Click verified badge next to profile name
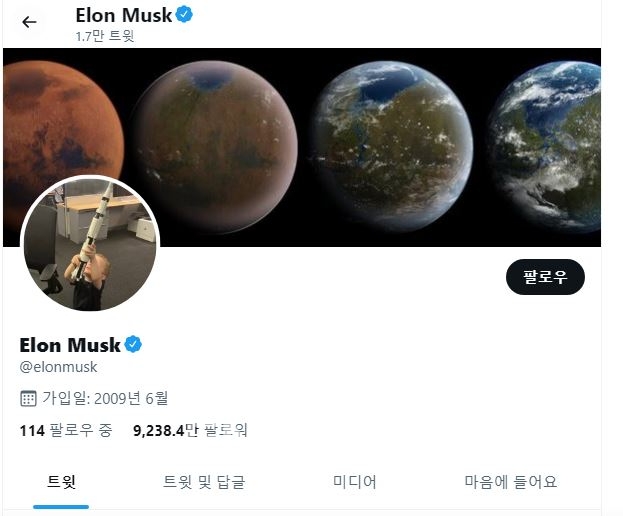623x516 pixels. point(133,344)
